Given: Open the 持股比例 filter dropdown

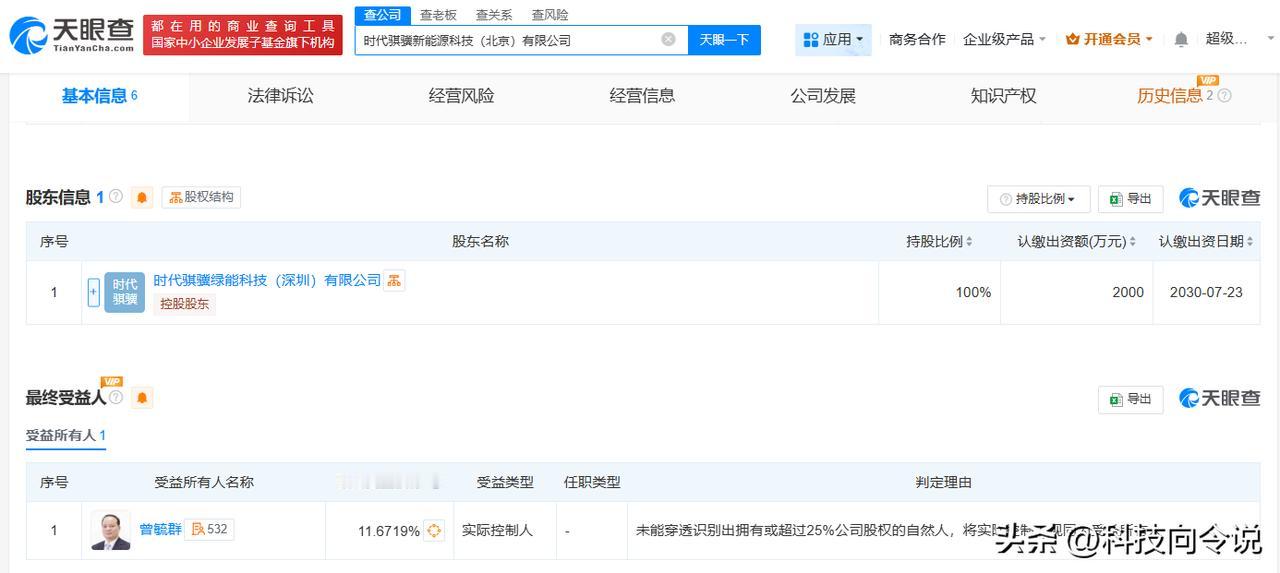Looking at the screenshot, I should tap(1038, 198).
